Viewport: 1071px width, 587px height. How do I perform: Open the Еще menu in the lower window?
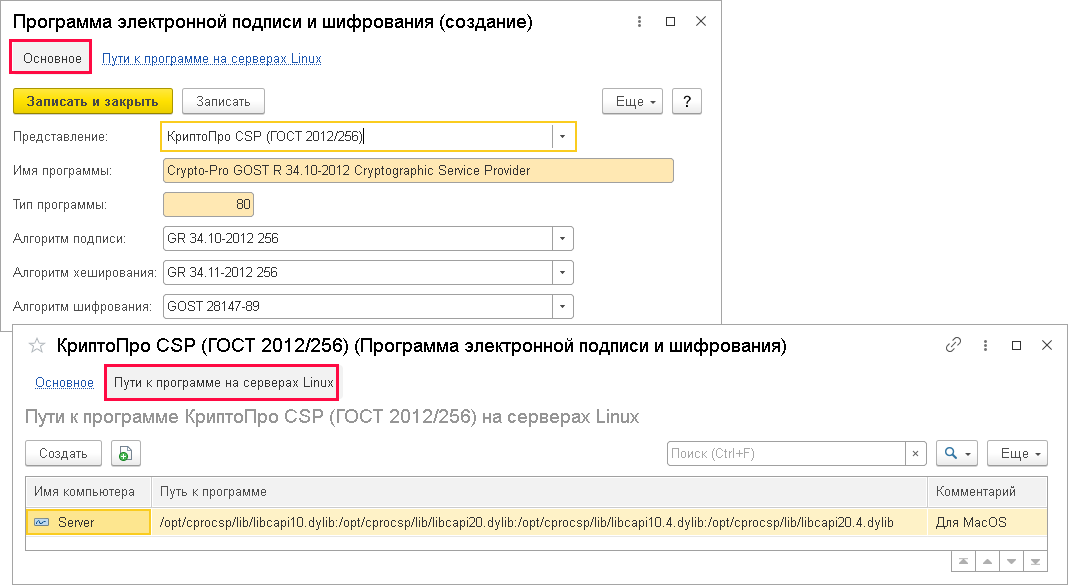tap(1017, 454)
